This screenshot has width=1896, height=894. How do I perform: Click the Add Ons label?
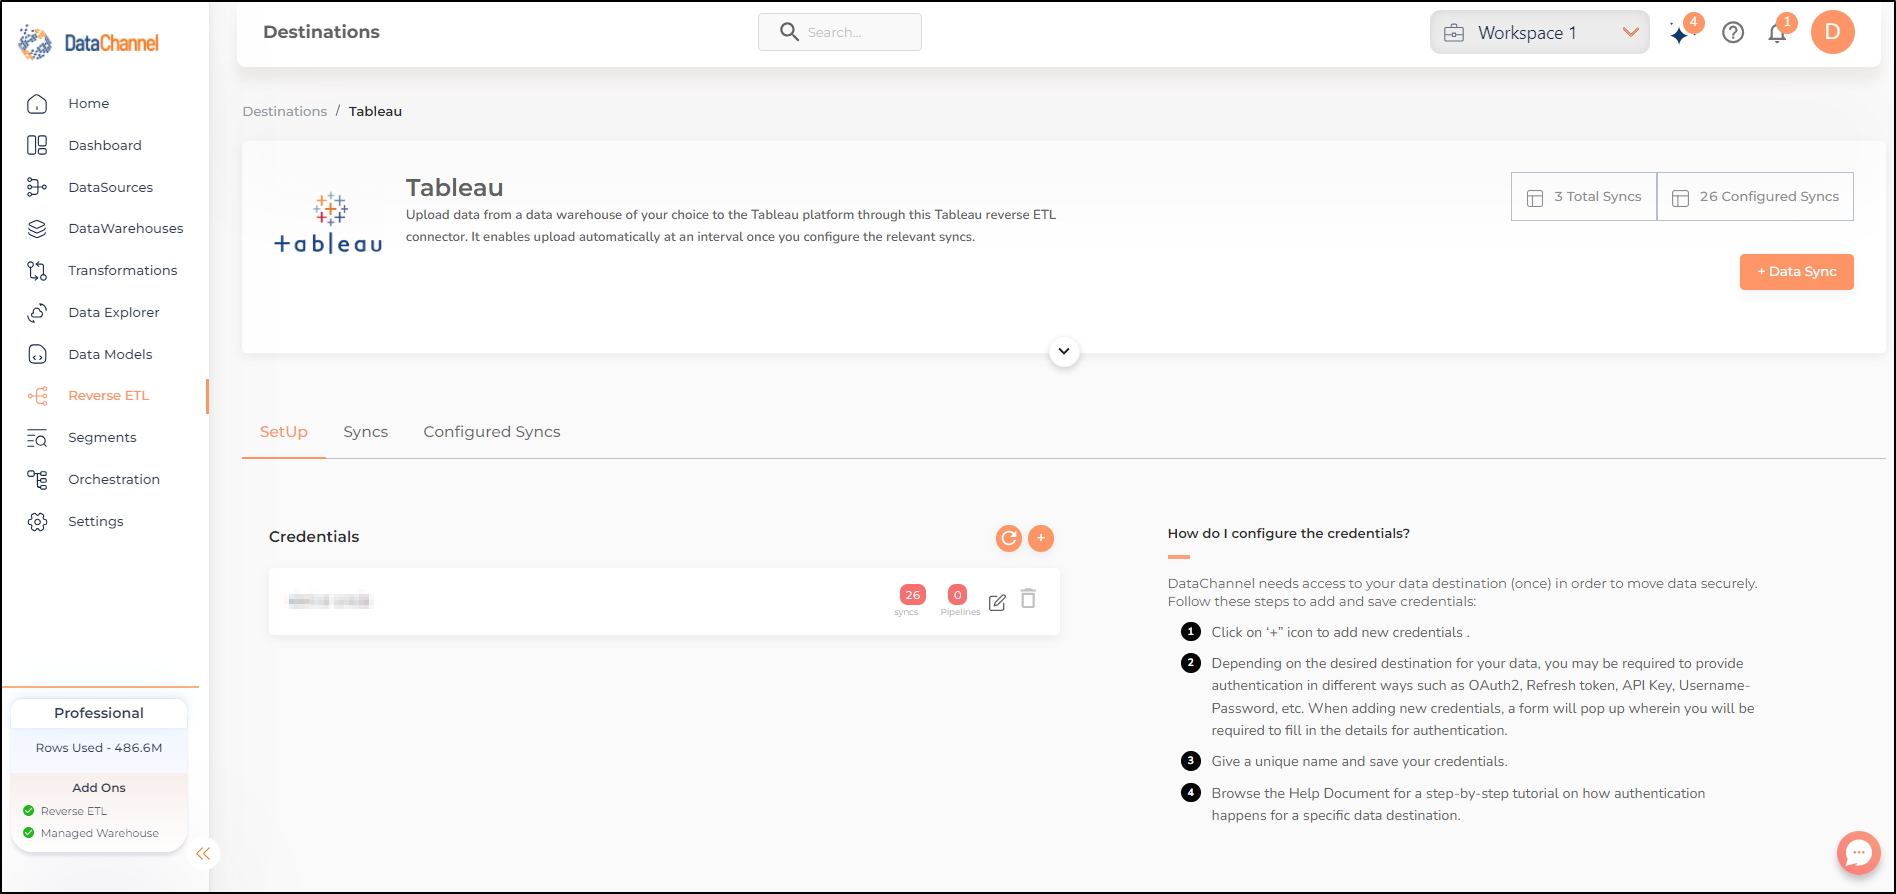pos(99,788)
